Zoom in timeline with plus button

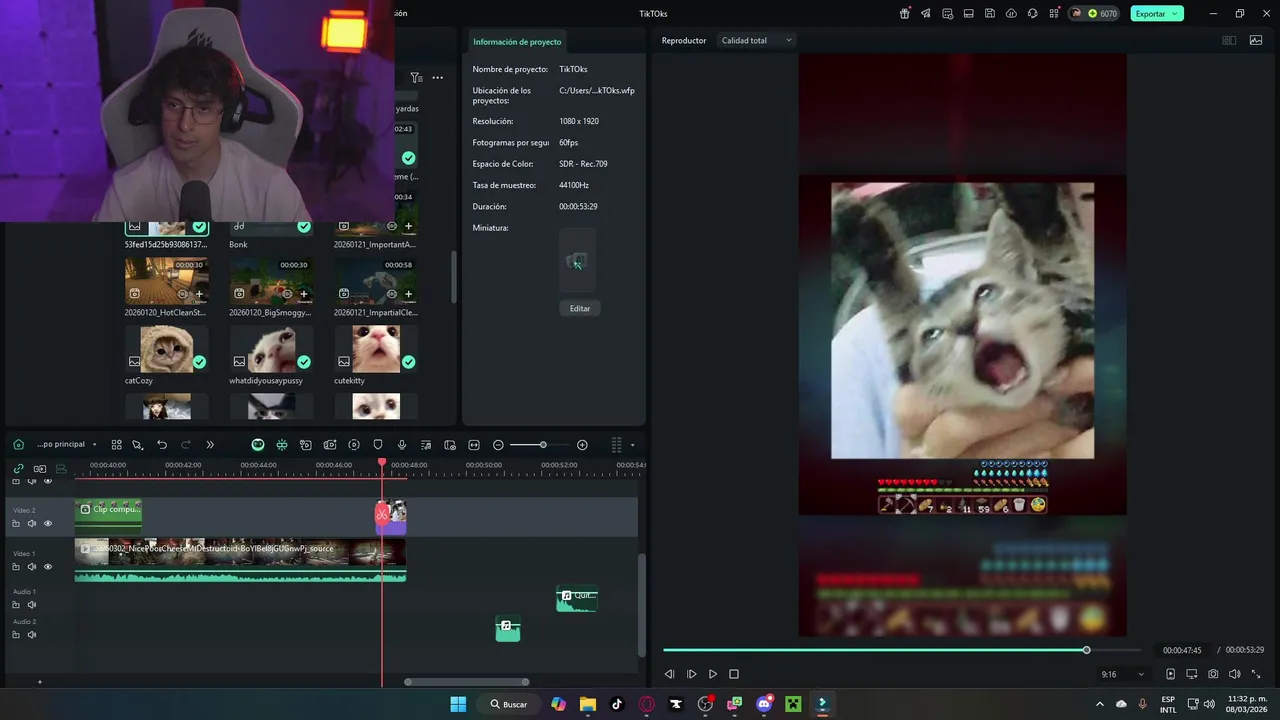pos(582,445)
